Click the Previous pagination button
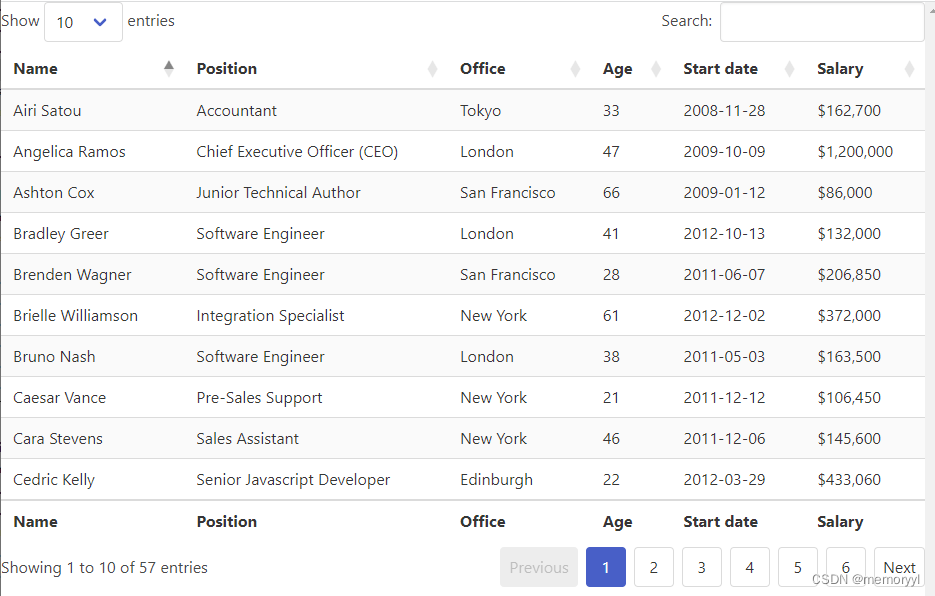This screenshot has width=935, height=596. tap(539, 567)
